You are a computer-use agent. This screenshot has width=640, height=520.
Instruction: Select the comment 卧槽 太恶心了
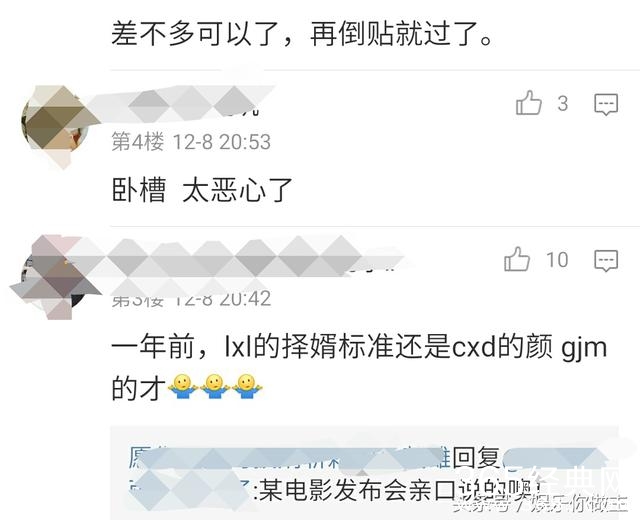click(202, 190)
